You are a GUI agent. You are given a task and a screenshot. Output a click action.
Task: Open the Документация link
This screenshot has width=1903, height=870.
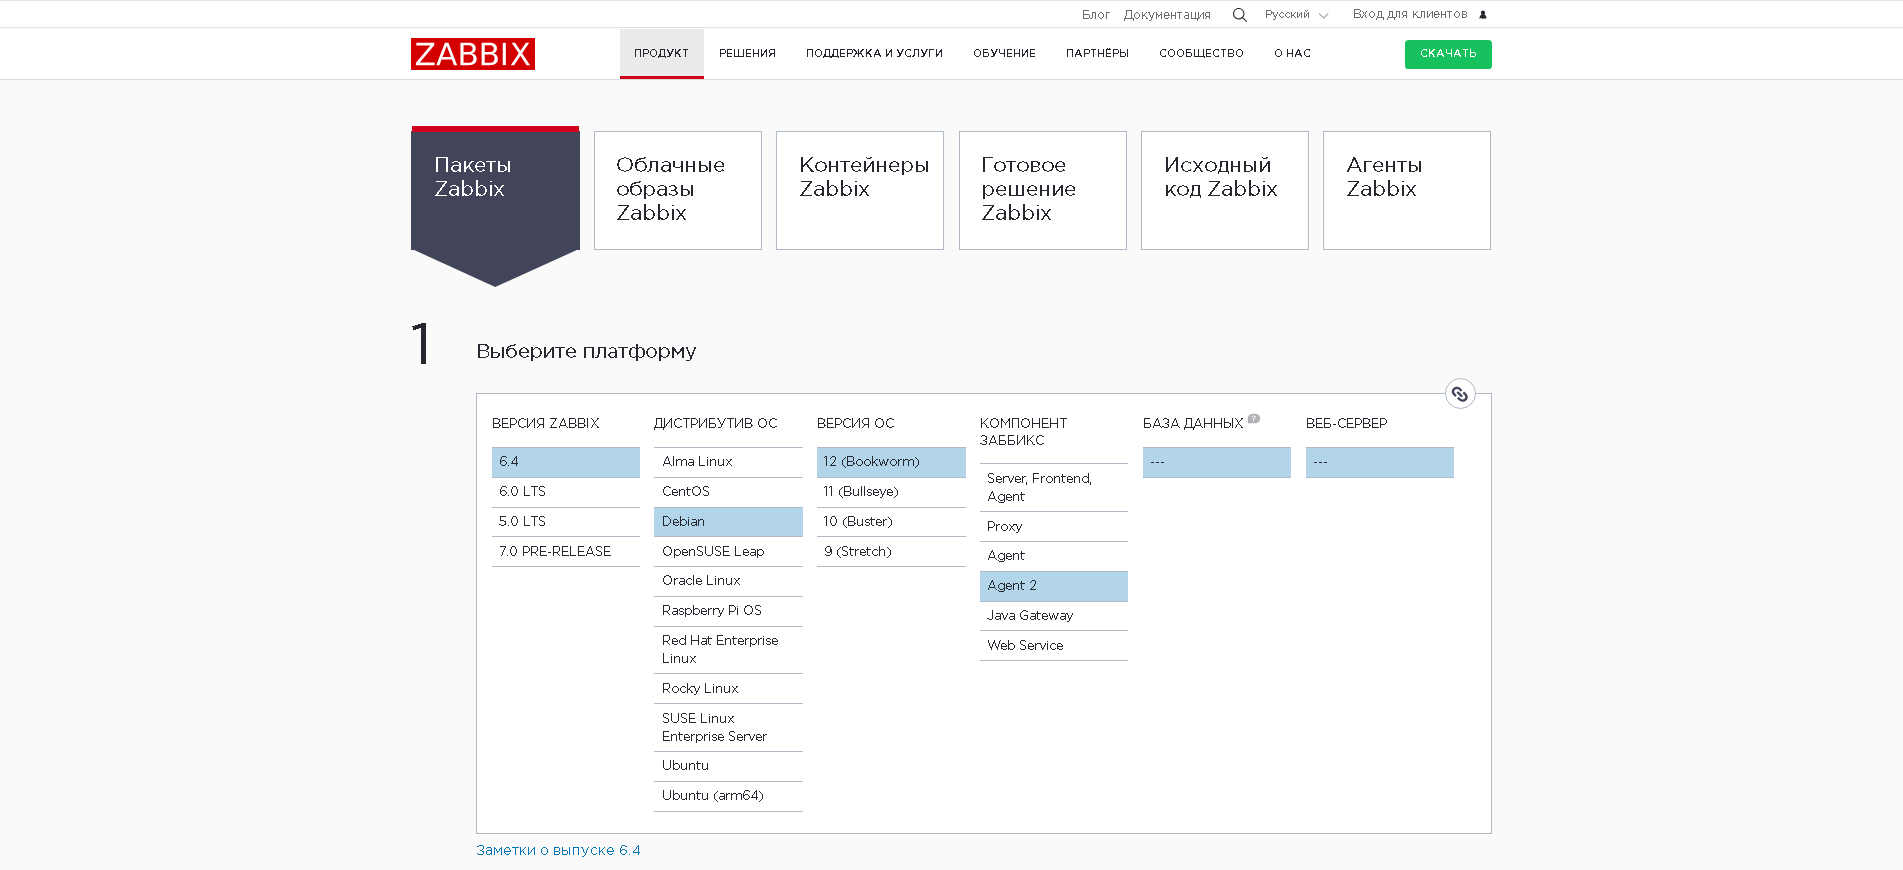[x=1167, y=15]
